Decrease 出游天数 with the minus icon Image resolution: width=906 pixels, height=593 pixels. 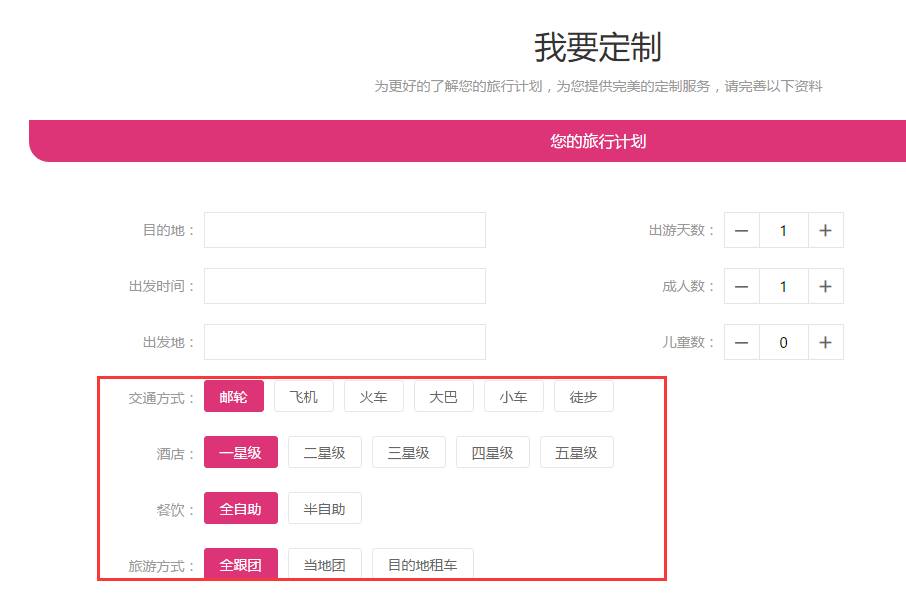click(x=741, y=230)
